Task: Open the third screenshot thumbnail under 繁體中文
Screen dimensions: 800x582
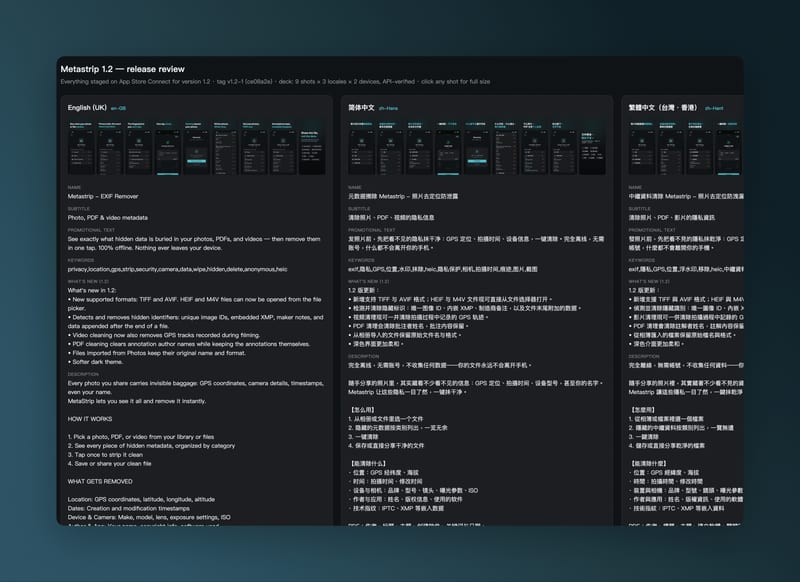Action: point(699,148)
